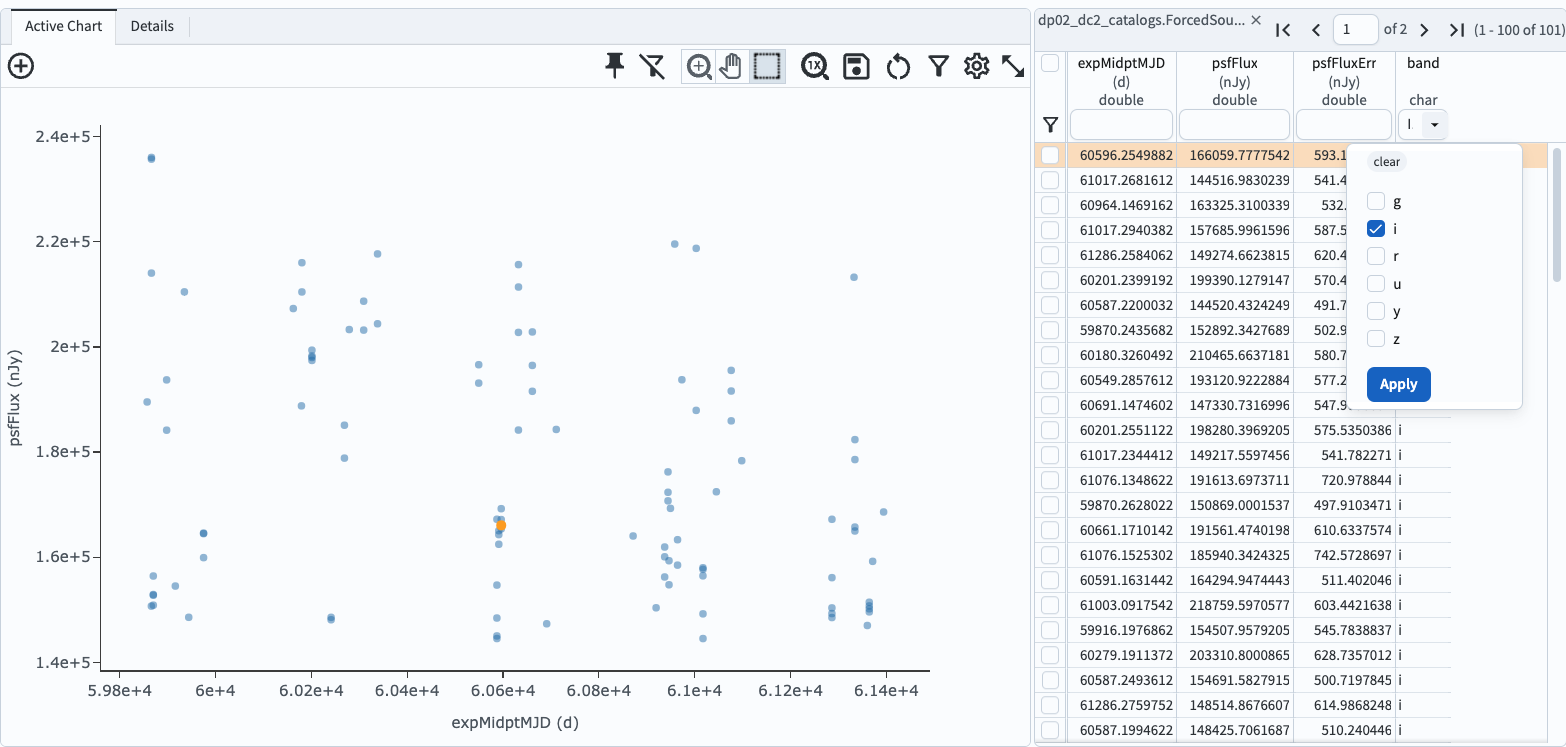Apply the band filter selection
Image resolution: width=1566 pixels, height=747 pixels.
click(x=1398, y=384)
